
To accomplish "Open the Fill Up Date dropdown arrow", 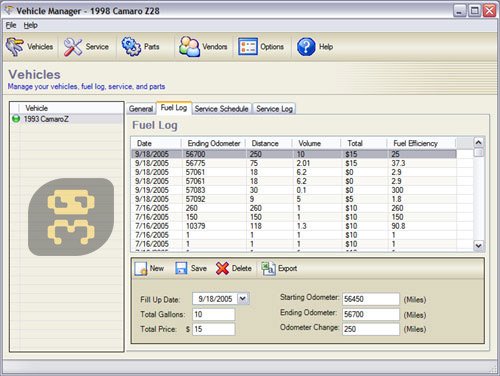I will [243, 298].
